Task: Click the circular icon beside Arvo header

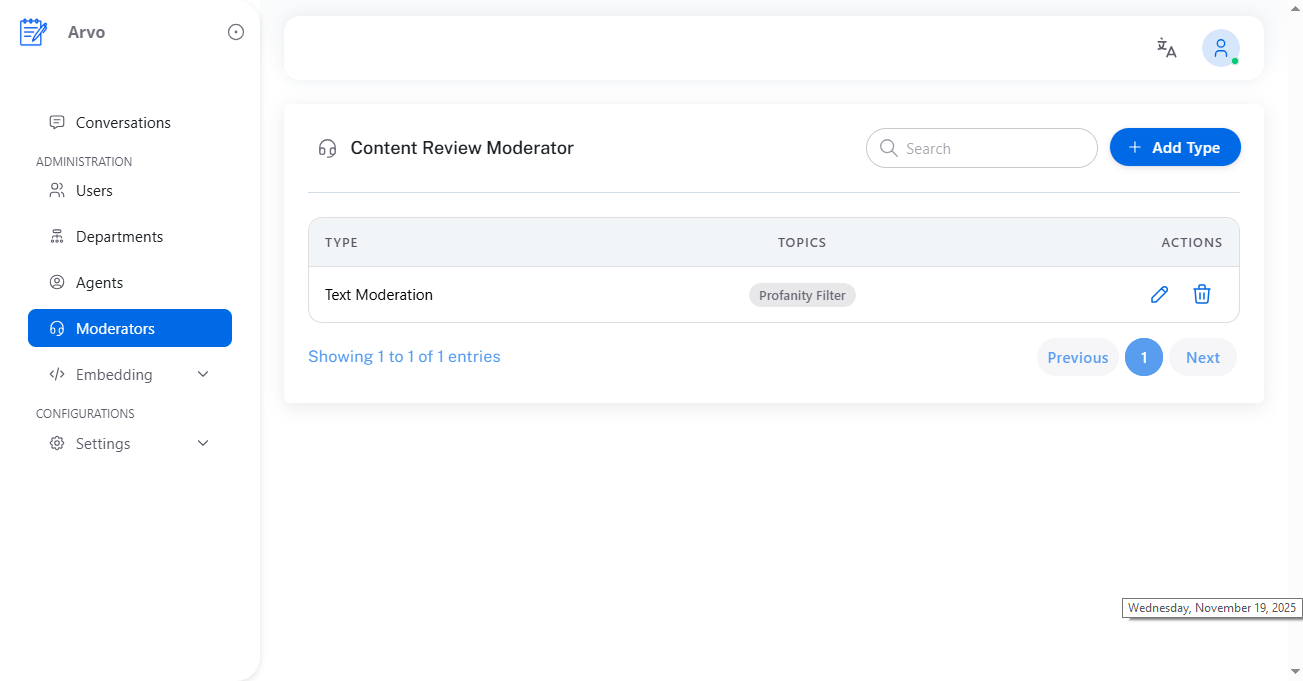Action: (x=235, y=31)
